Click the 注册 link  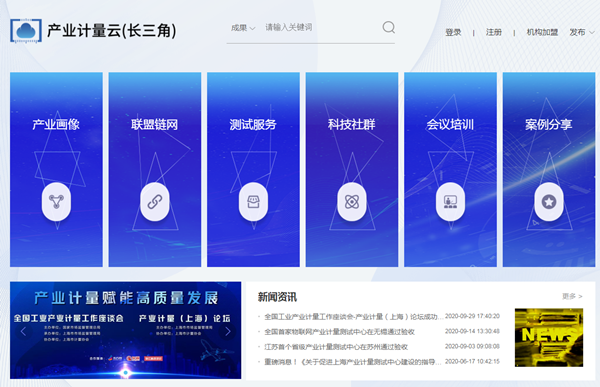coord(494,32)
